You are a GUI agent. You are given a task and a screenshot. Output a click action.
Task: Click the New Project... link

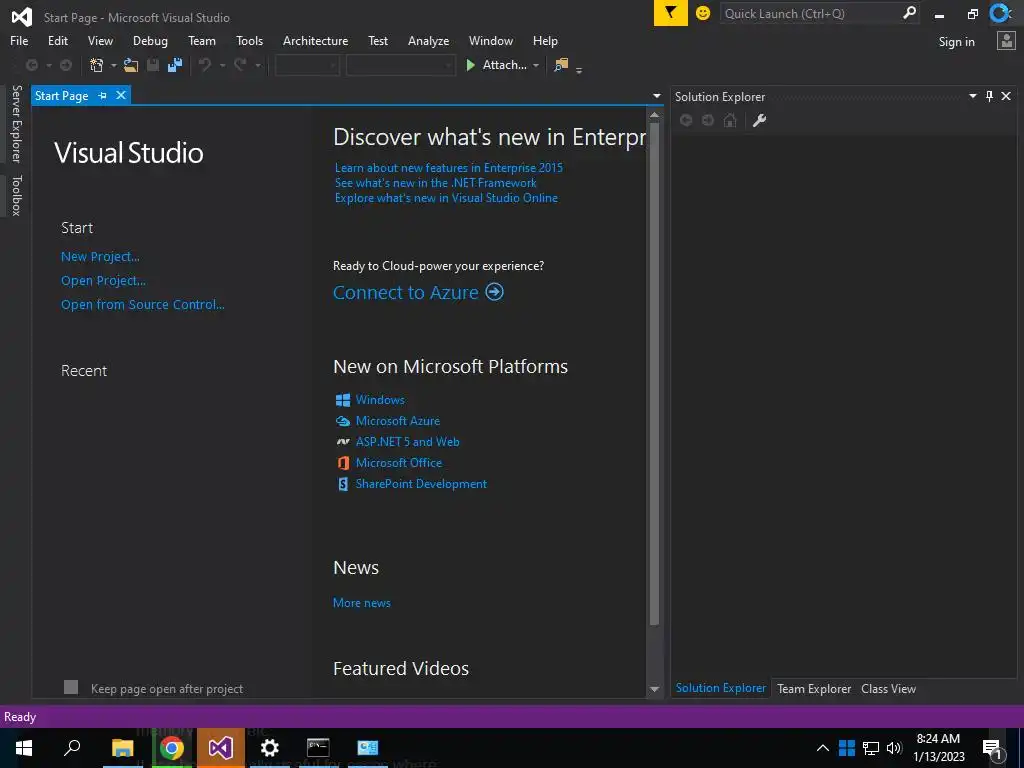click(100, 257)
